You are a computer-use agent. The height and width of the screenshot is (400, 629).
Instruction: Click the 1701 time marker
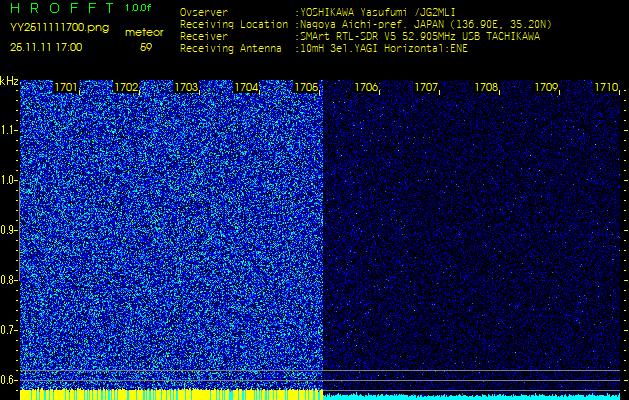(66, 87)
